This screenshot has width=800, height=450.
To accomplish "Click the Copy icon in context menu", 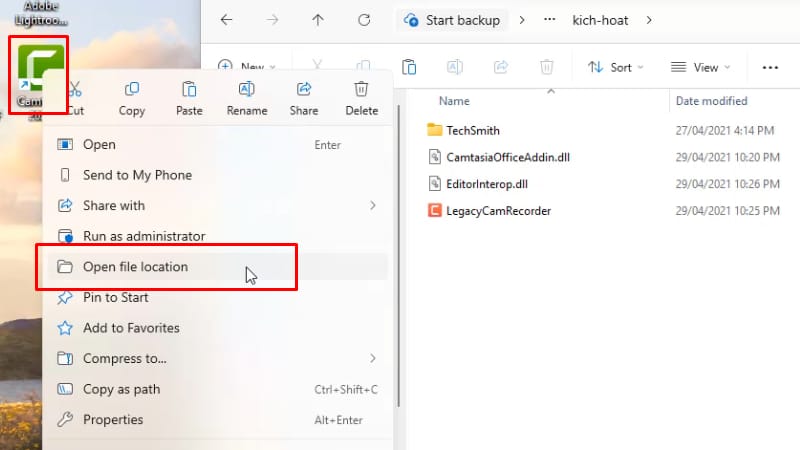I will click(132, 89).
